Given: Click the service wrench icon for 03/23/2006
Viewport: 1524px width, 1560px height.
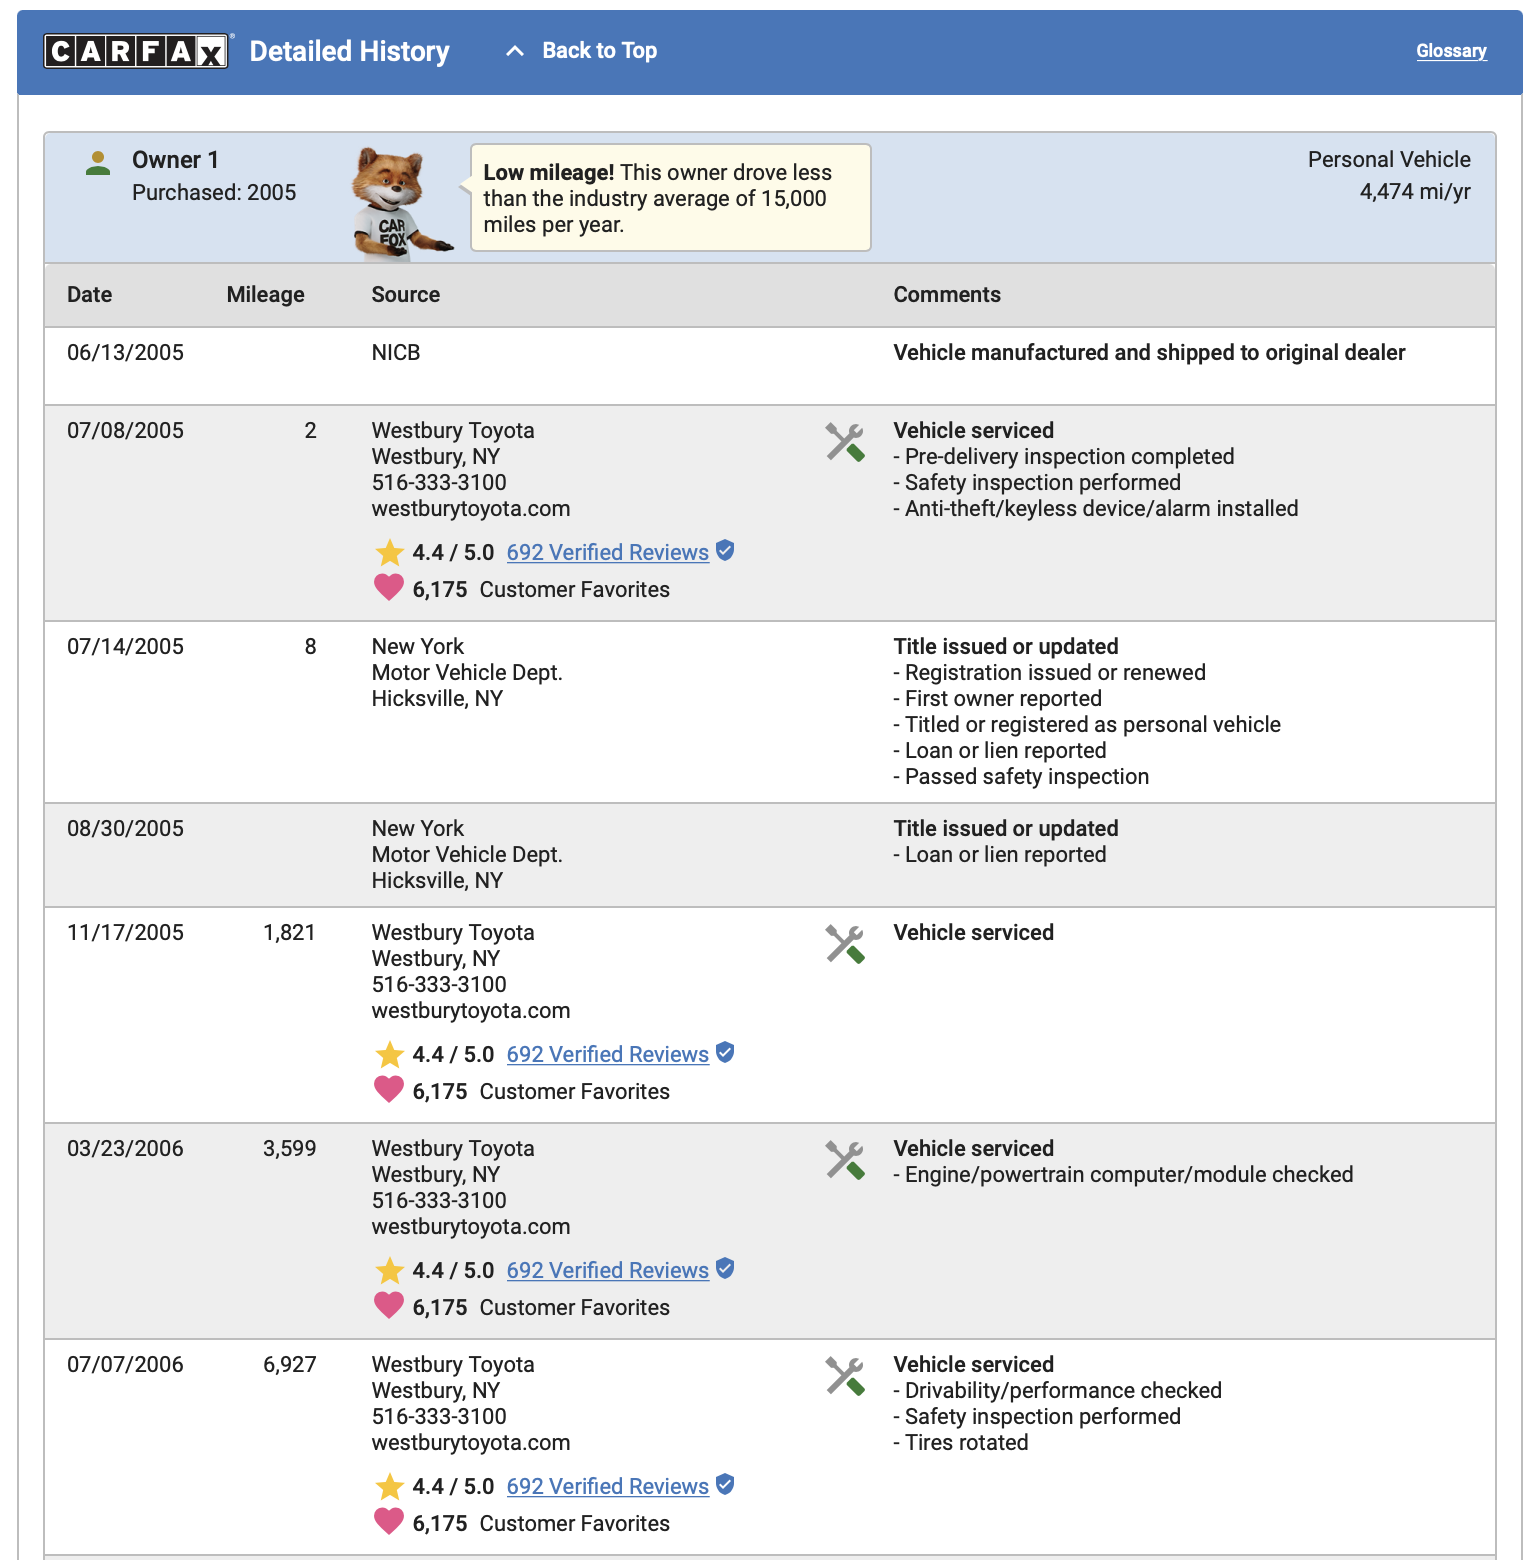Looking at the screenshot, I should tap(845, 1160).
